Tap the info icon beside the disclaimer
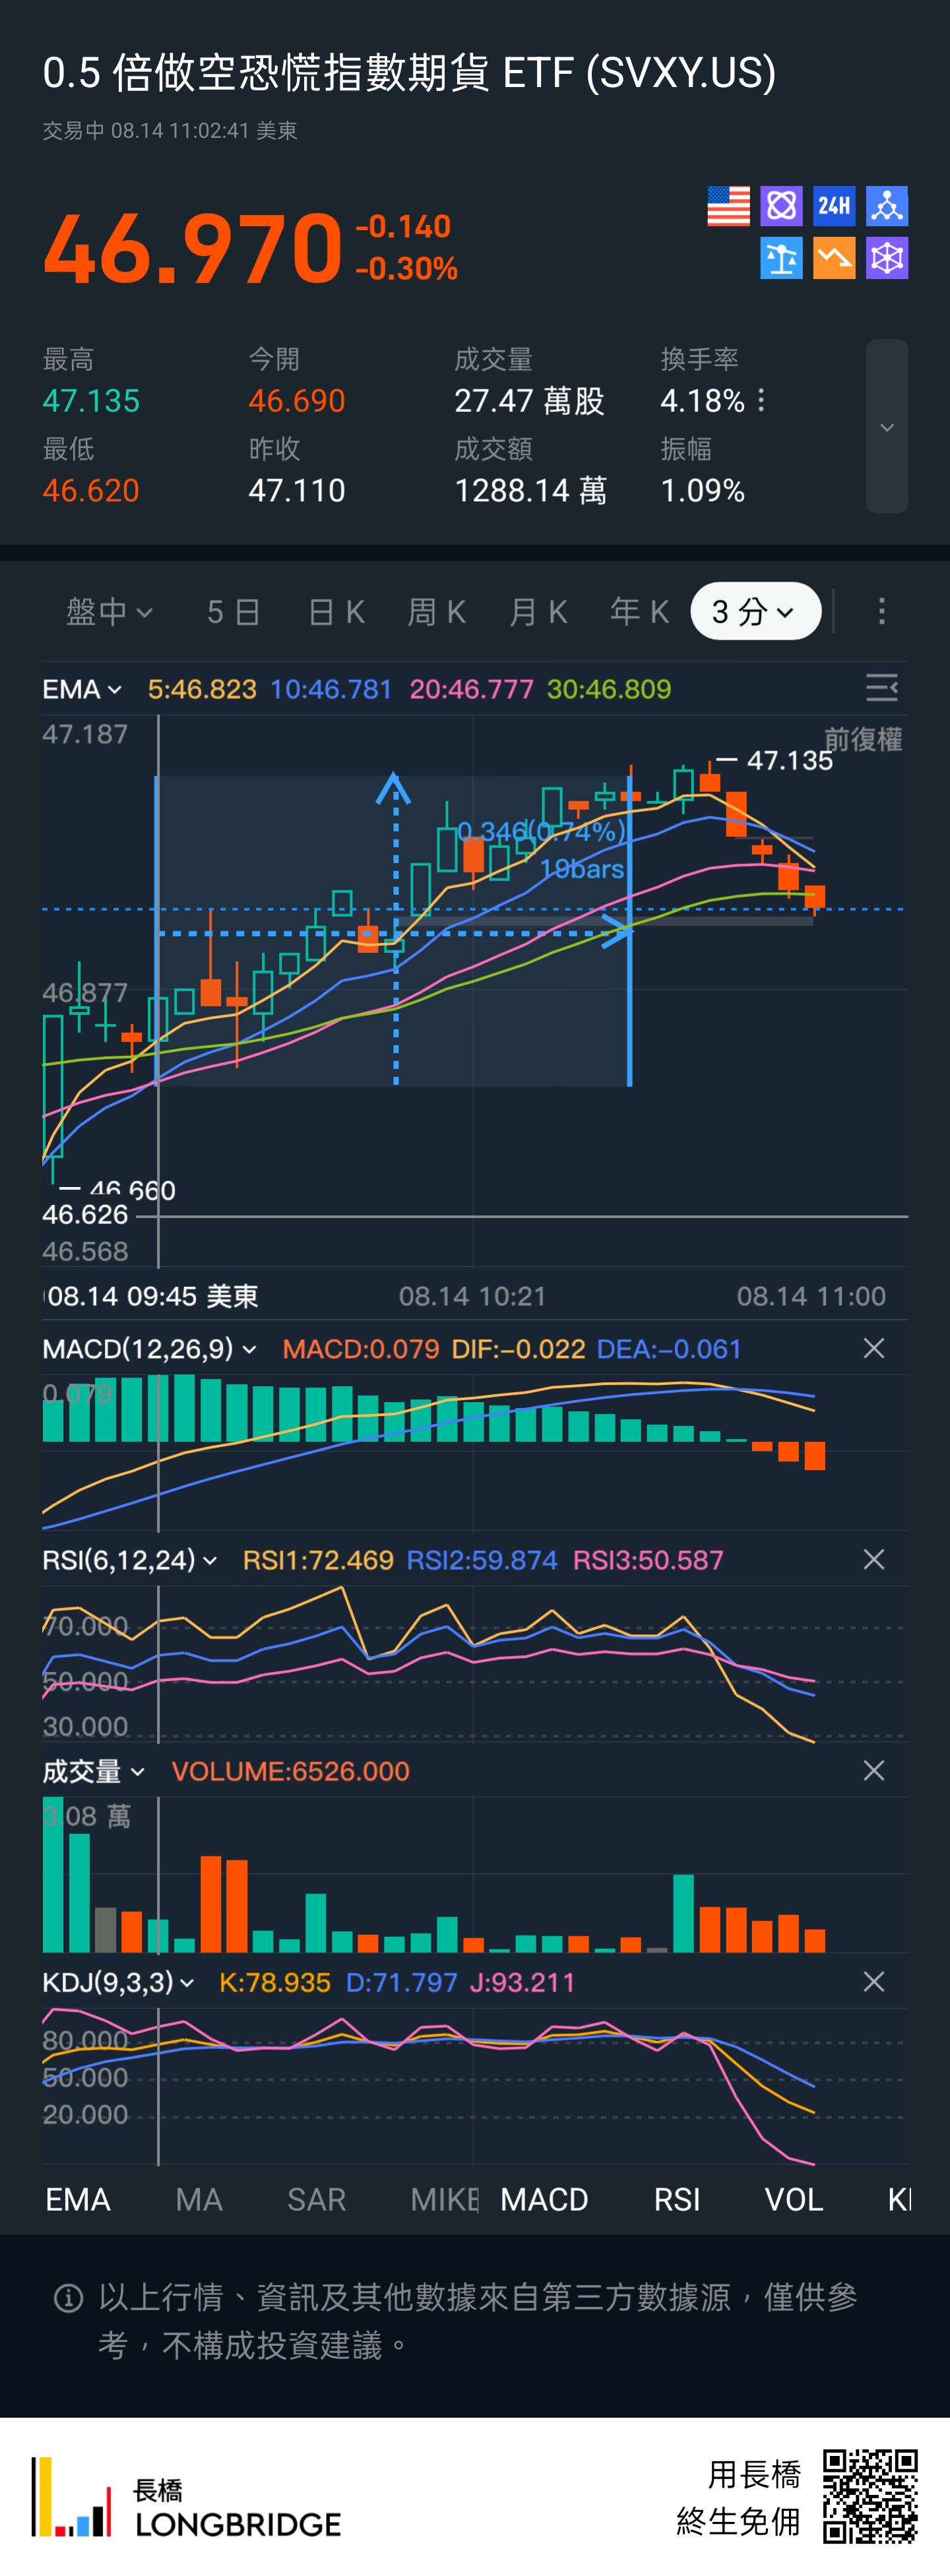 pyautogui.click(x=68, y=2298)
